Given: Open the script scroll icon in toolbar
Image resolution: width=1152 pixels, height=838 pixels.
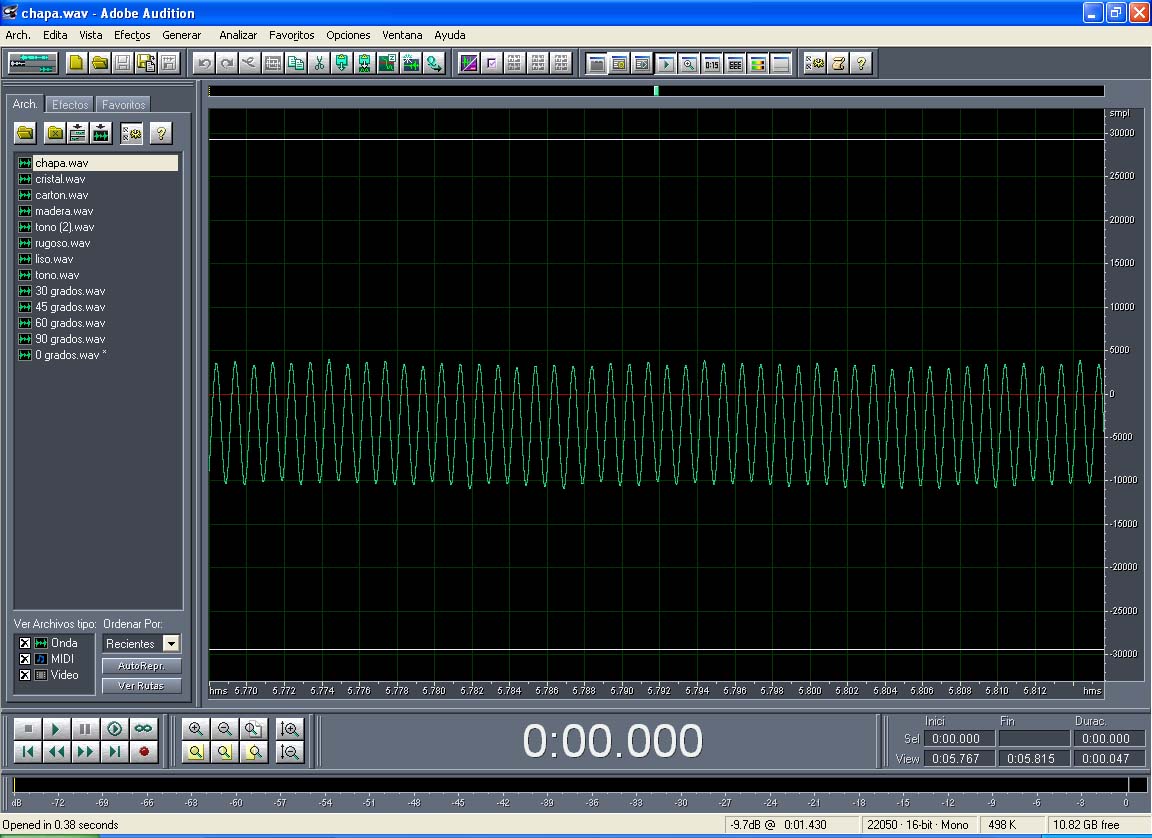Looking at the screenshot, I should point(838,64).
